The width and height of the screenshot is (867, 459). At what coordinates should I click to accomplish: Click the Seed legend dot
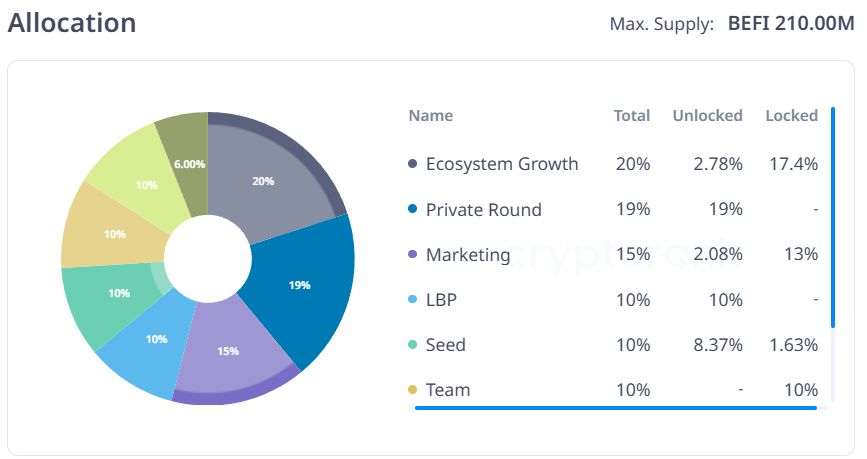point(413,345)
